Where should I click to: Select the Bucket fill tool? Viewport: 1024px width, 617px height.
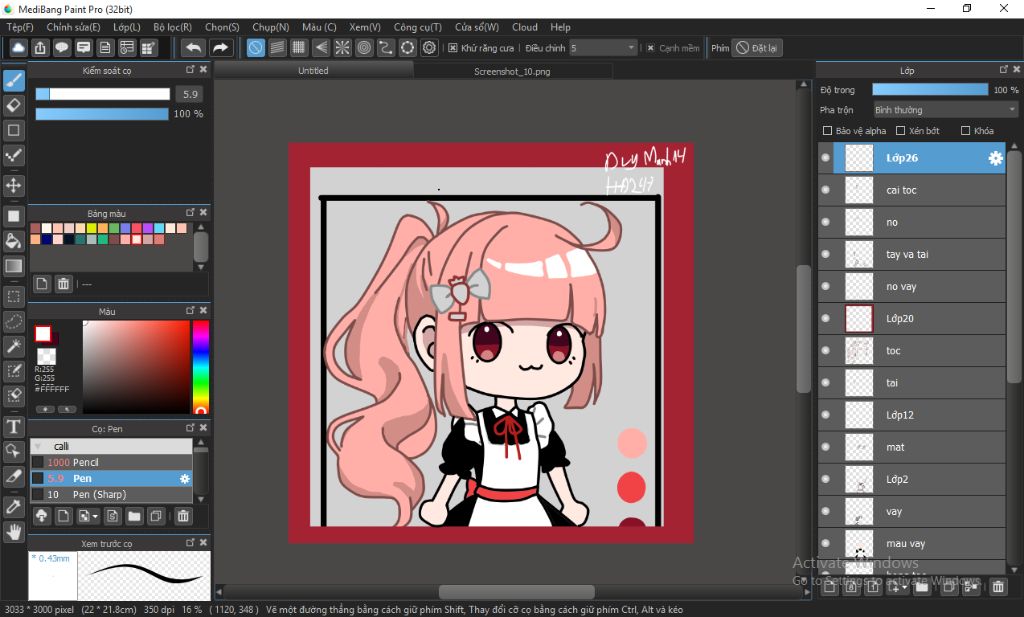point(14,241)
